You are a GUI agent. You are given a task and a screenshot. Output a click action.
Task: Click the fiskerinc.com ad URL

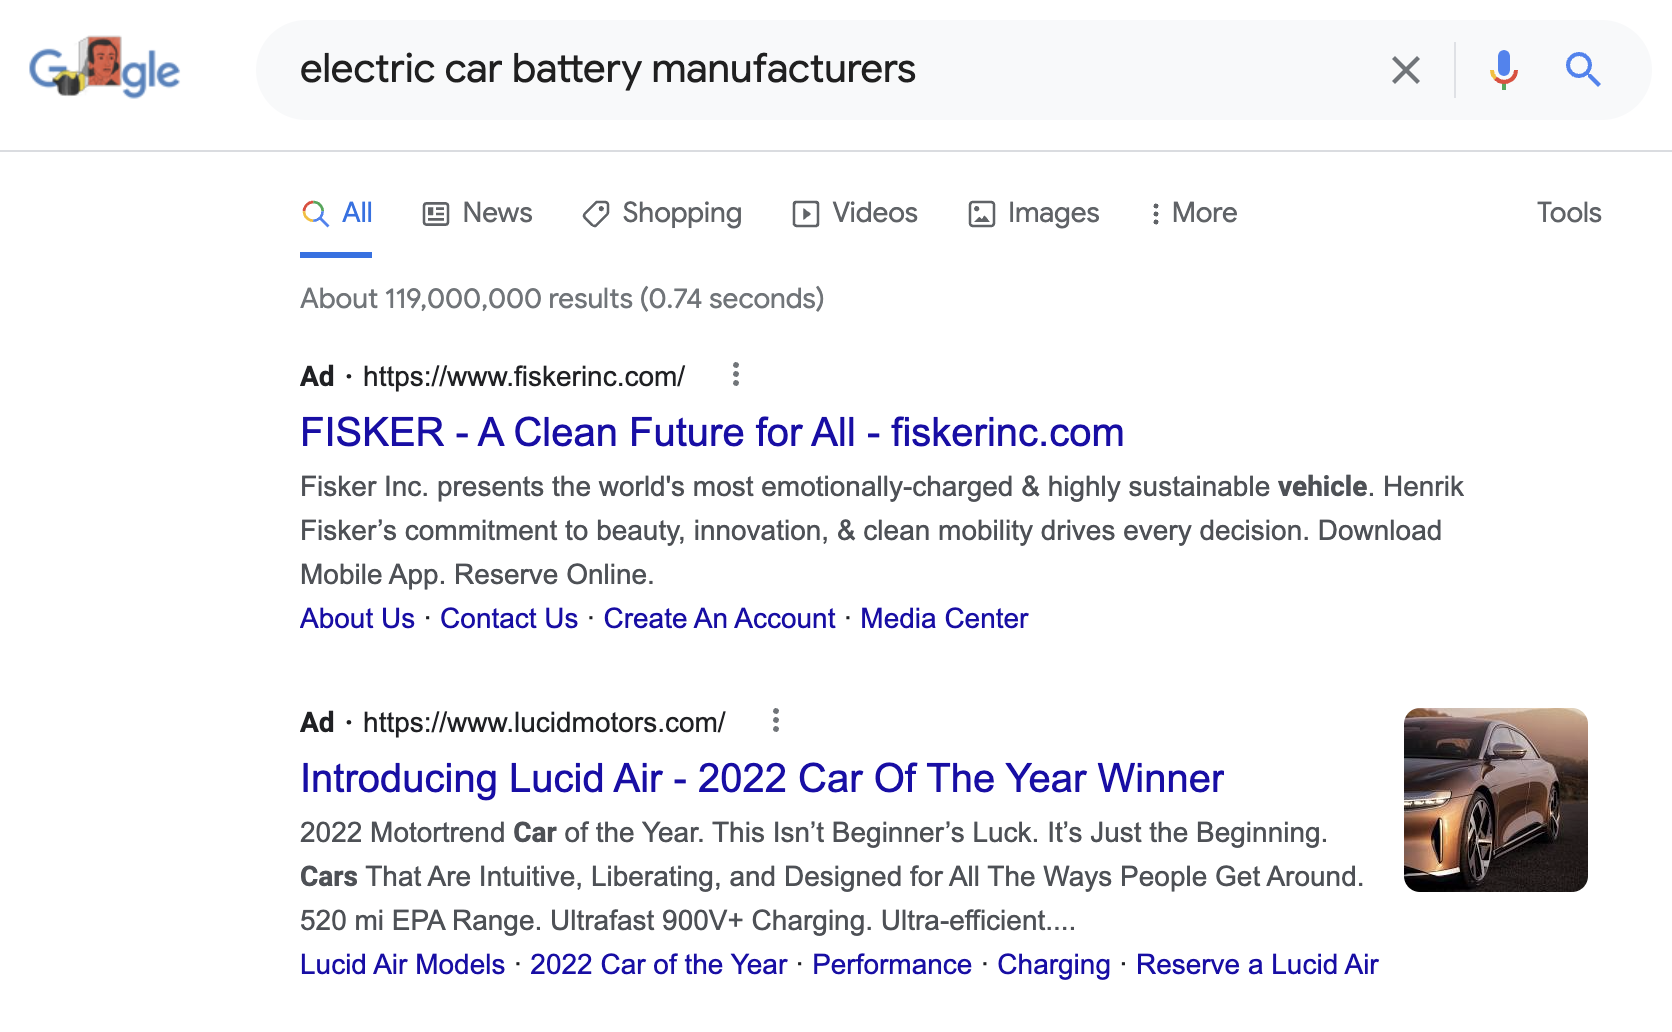pos(524,377)
